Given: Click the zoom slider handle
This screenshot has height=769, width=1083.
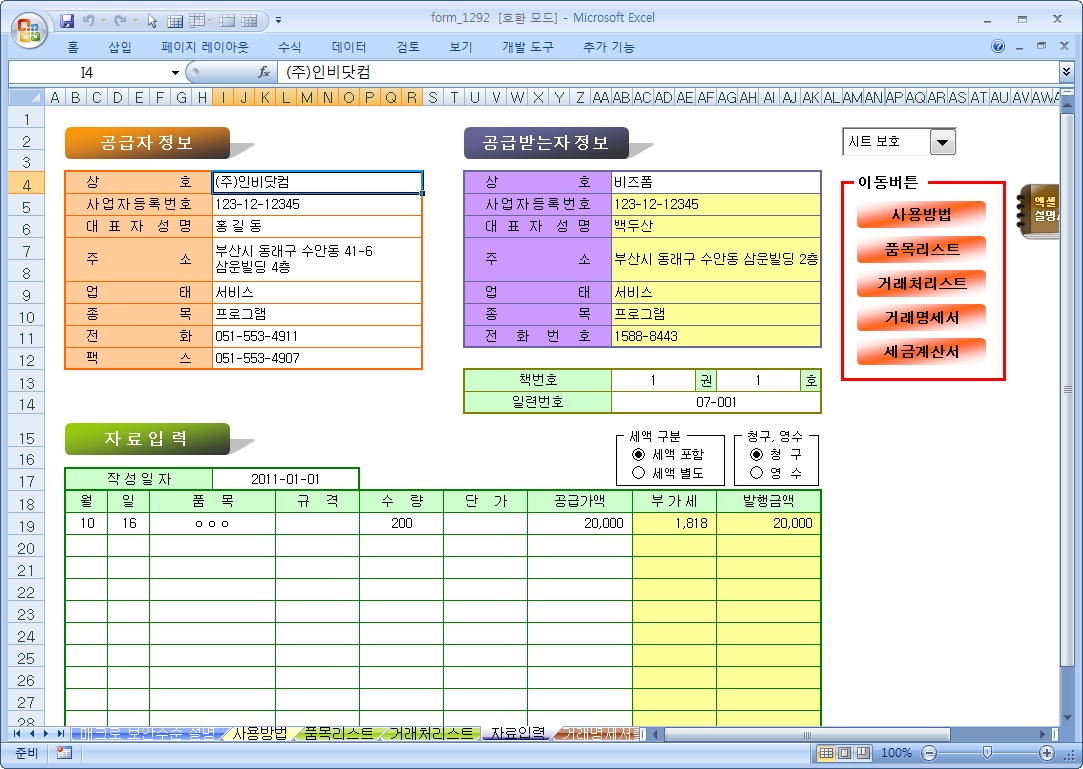Looking at the screenshot, I should (987, 752).
